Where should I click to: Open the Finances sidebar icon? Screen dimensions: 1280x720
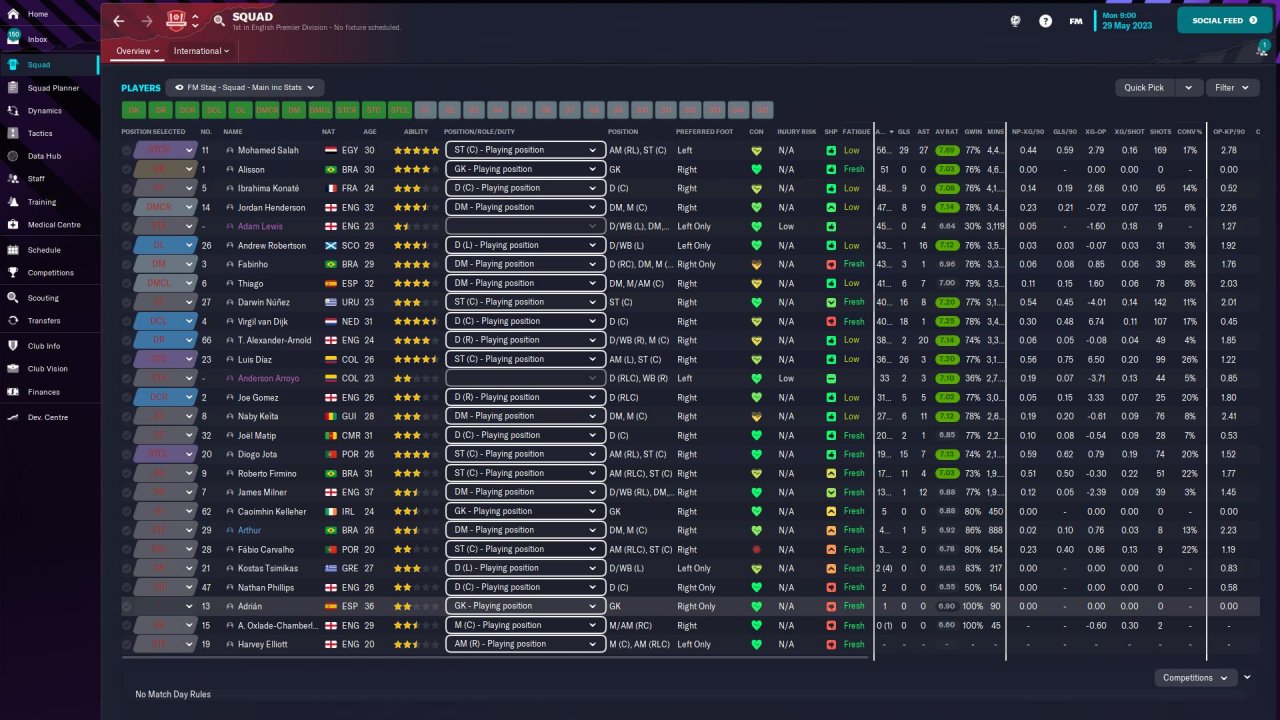pyautogui.click(x=13, y=392)
